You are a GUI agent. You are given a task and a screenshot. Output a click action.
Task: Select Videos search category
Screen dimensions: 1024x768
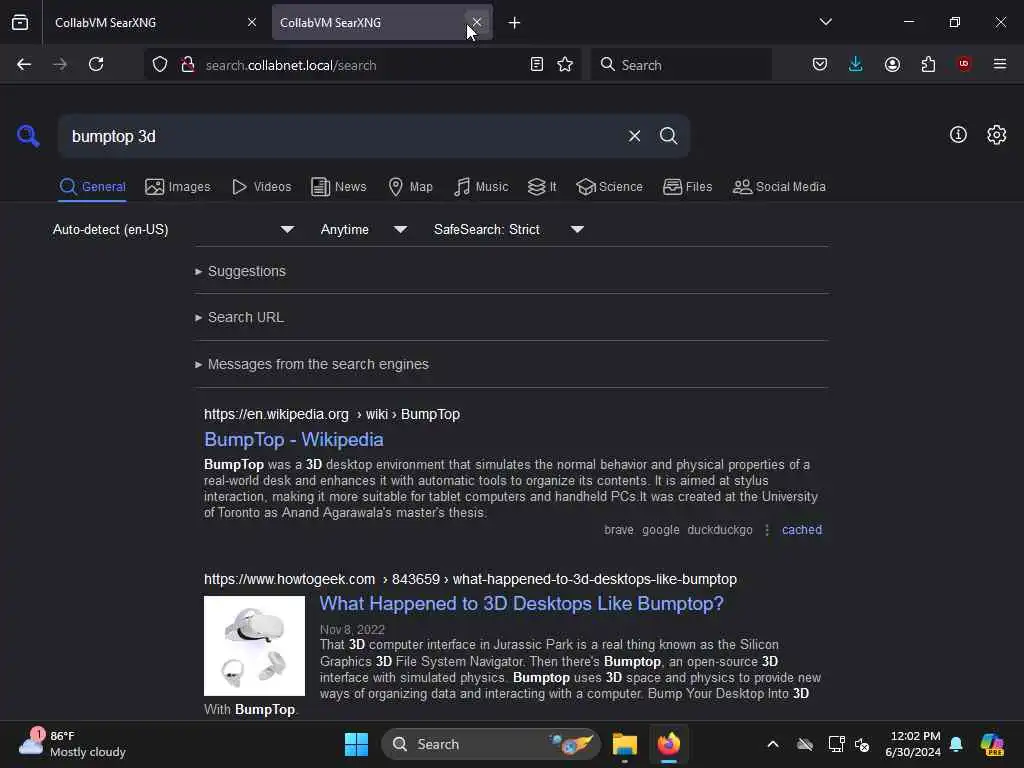[261, 187]
